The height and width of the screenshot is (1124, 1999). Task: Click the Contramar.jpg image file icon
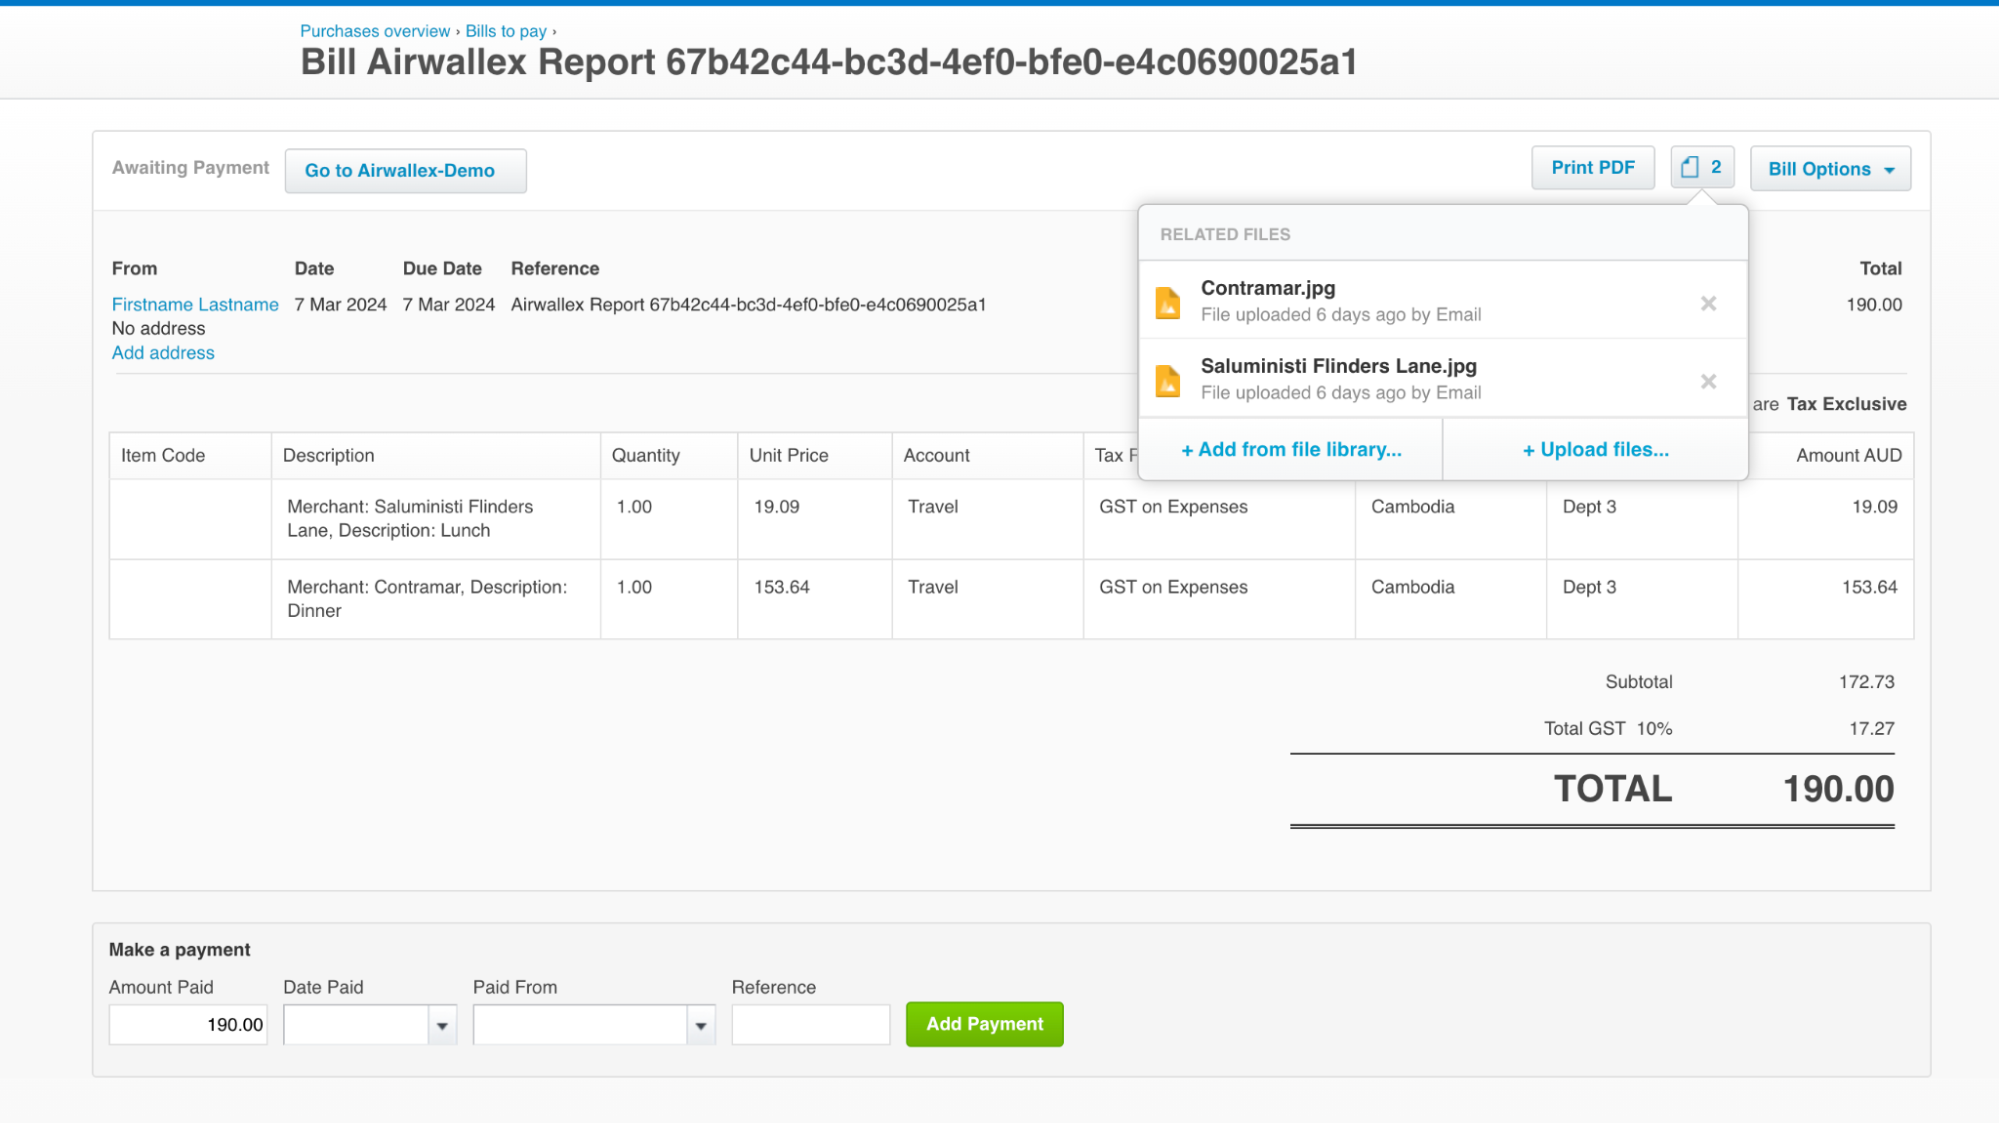click(x=1167, y=302)
